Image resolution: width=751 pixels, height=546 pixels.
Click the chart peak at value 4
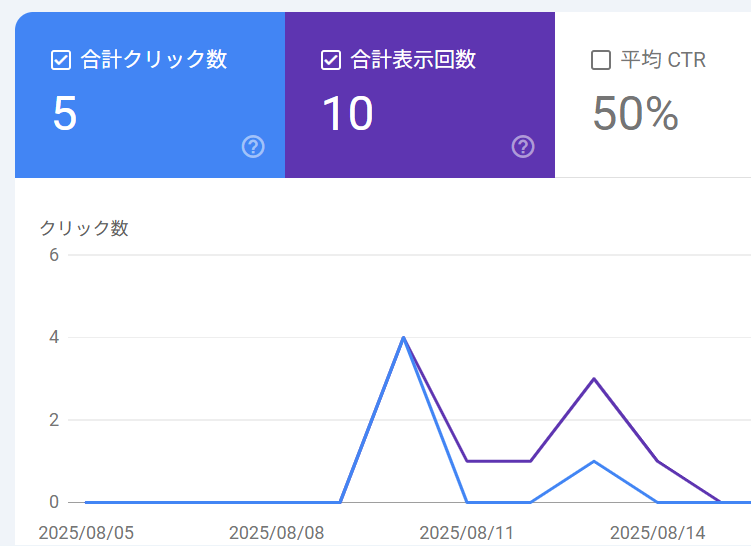click(x=403, y=337)
